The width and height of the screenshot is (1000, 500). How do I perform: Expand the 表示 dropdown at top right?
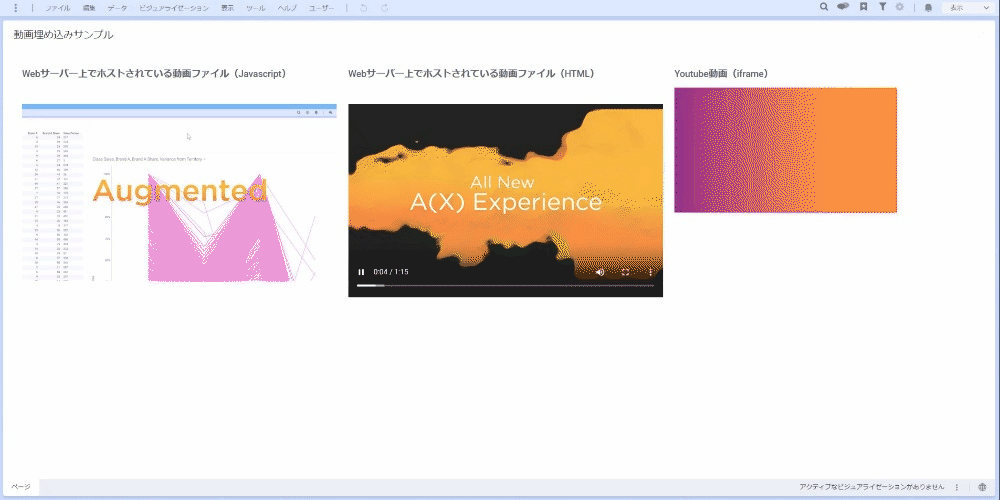click(x=968, y=8)
